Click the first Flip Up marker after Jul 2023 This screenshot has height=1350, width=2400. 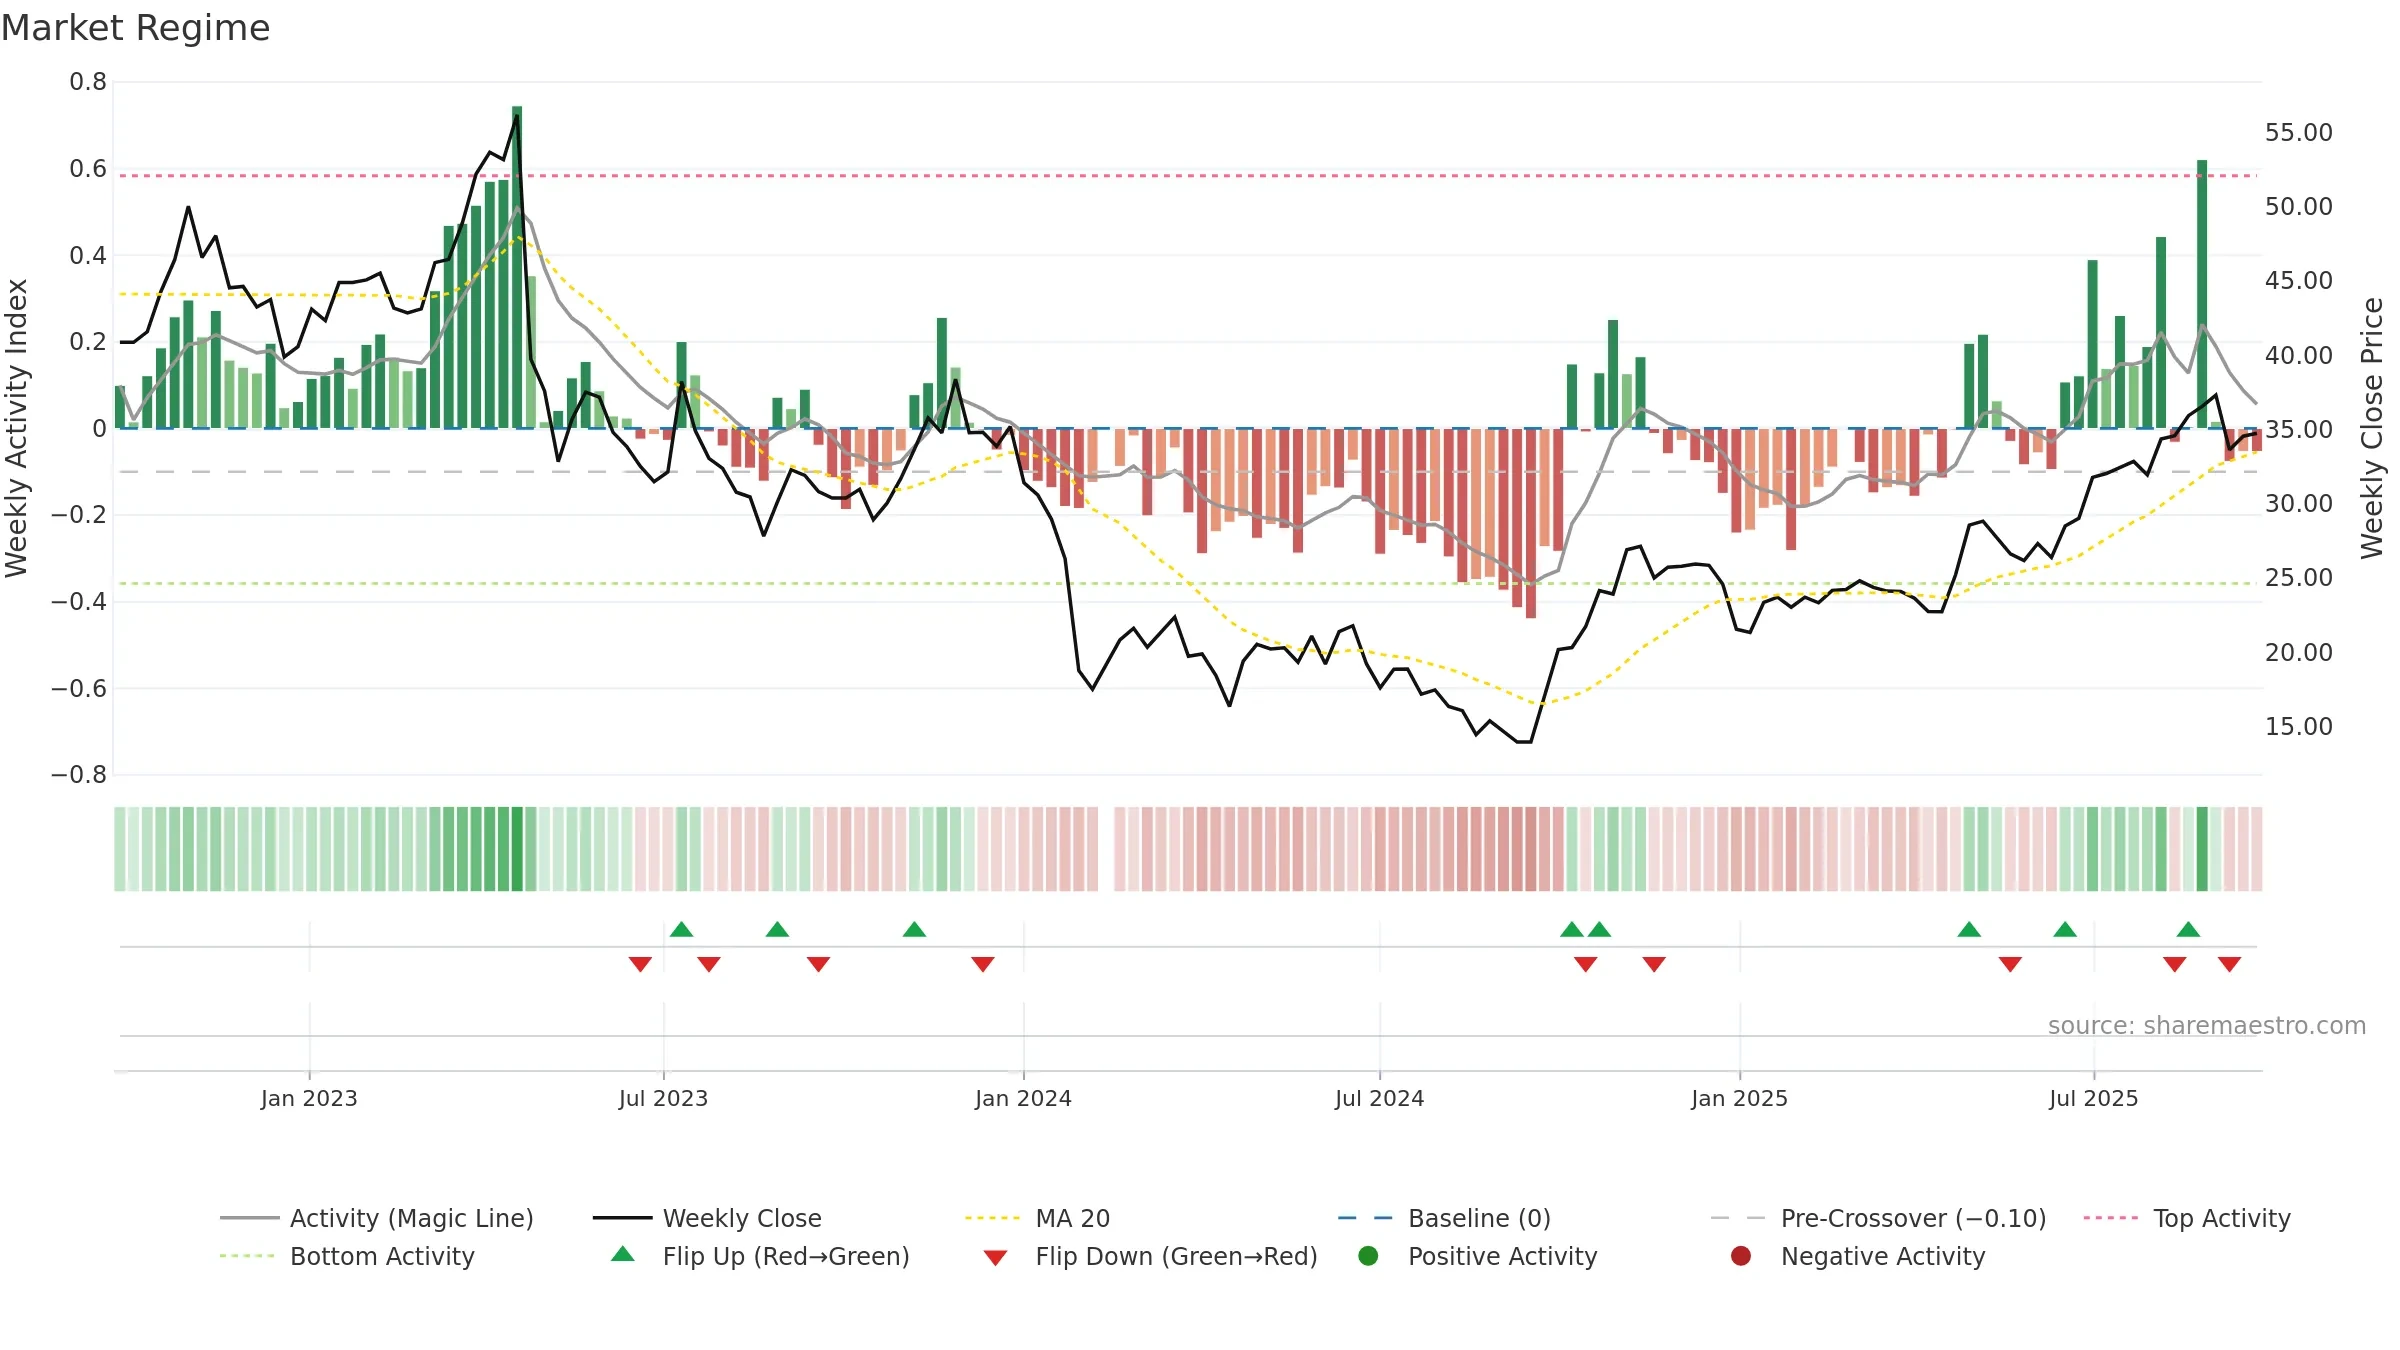[682, 929]
